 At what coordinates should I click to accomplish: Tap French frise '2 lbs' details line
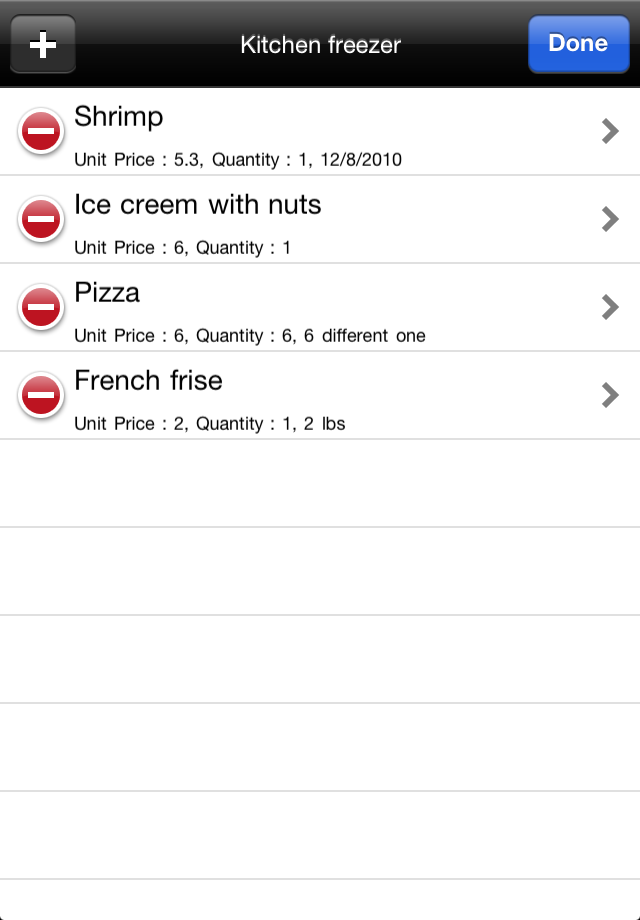coord(209,424)
